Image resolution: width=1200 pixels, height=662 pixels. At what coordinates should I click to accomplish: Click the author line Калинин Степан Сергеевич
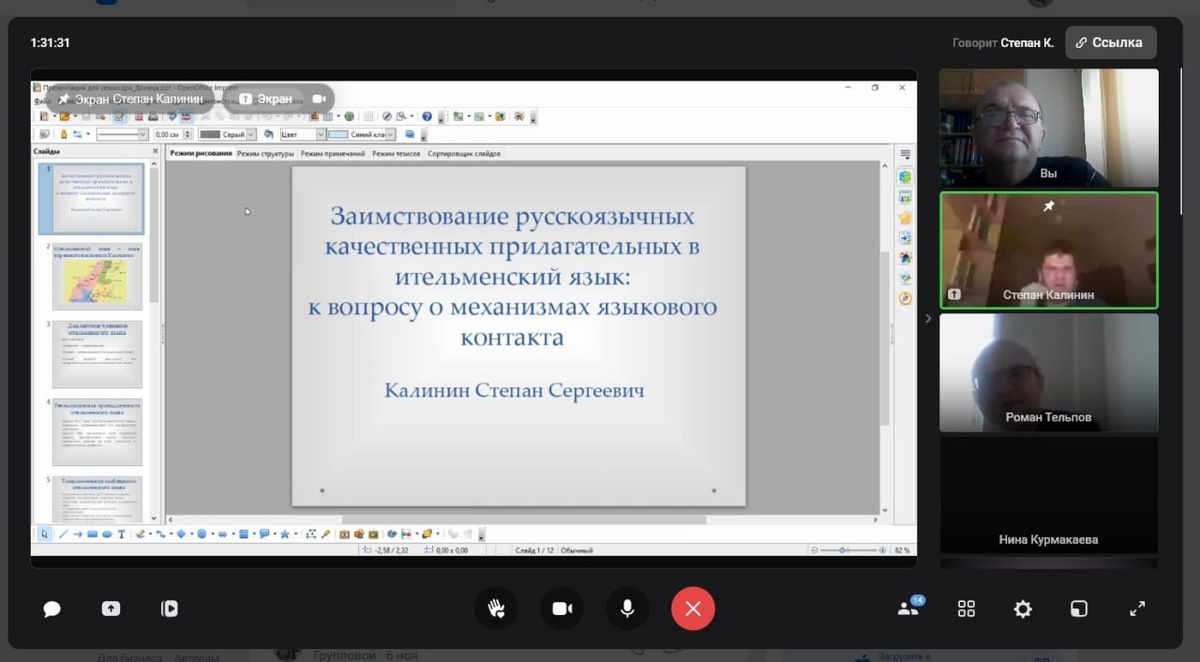coord(514,390)
